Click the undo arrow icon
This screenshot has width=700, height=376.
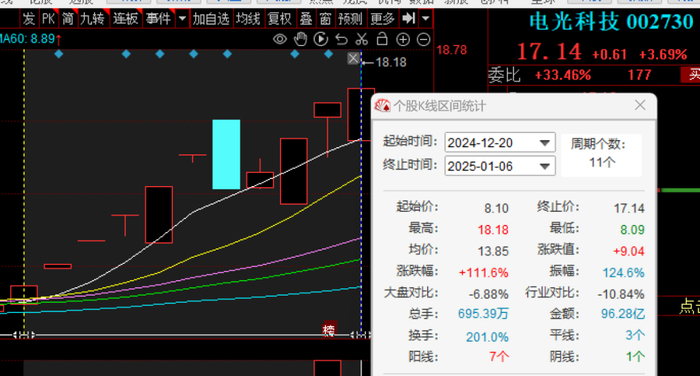[x=342, y=39]
